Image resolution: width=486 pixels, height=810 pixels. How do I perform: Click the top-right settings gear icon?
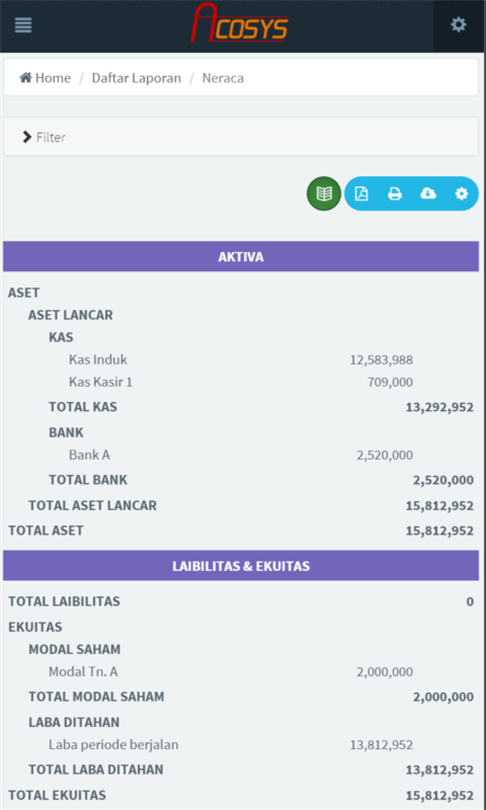459,24
